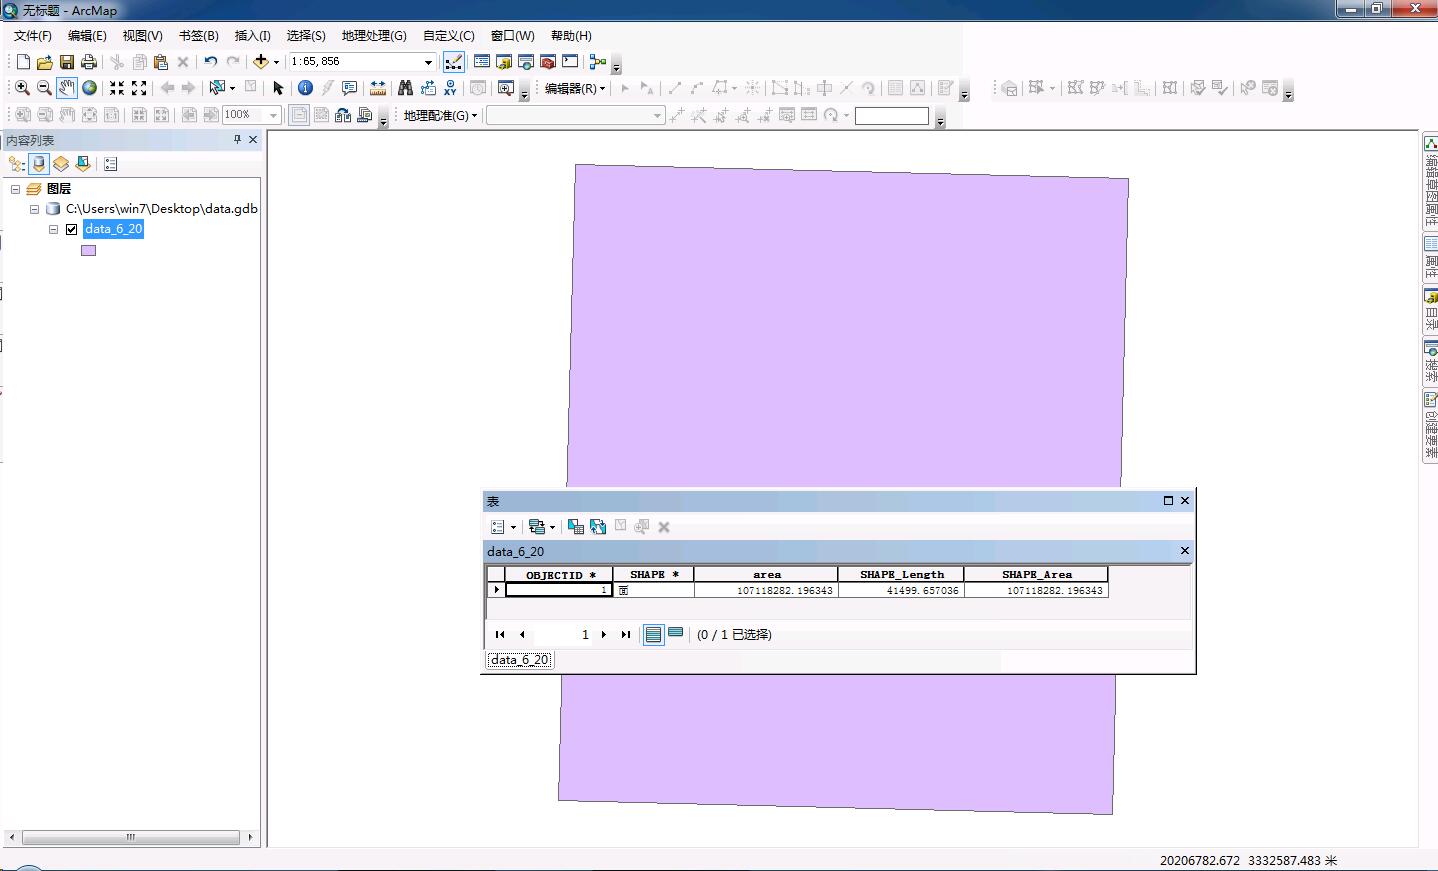Open the 自定义(C) menu

448,36
